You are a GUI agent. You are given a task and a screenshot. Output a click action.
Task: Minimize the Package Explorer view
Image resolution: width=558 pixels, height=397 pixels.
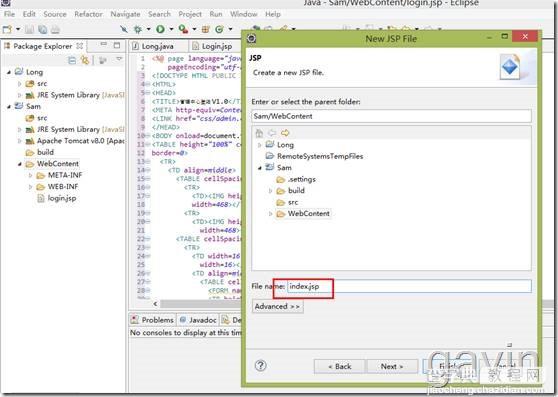point(104,45)
